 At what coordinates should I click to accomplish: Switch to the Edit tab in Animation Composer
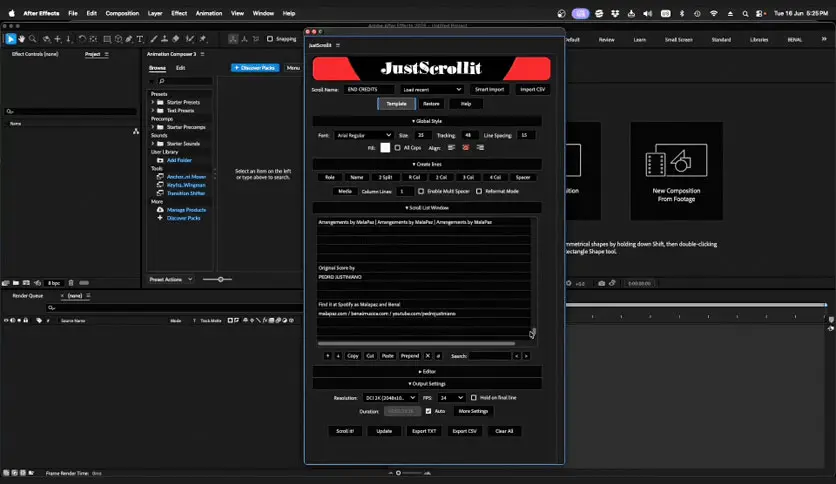(x=181, y=68)
